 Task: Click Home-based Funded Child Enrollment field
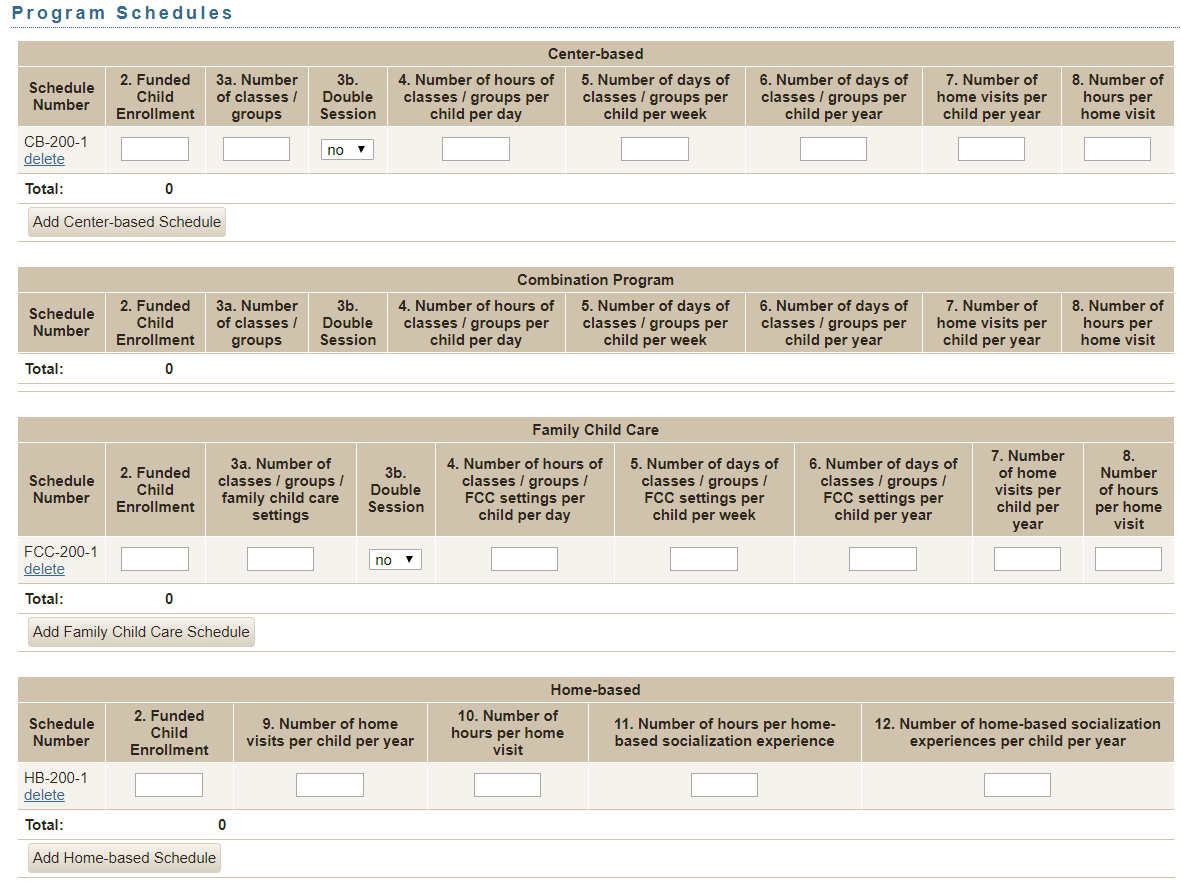pyautogui.click(x=169, y=785)
